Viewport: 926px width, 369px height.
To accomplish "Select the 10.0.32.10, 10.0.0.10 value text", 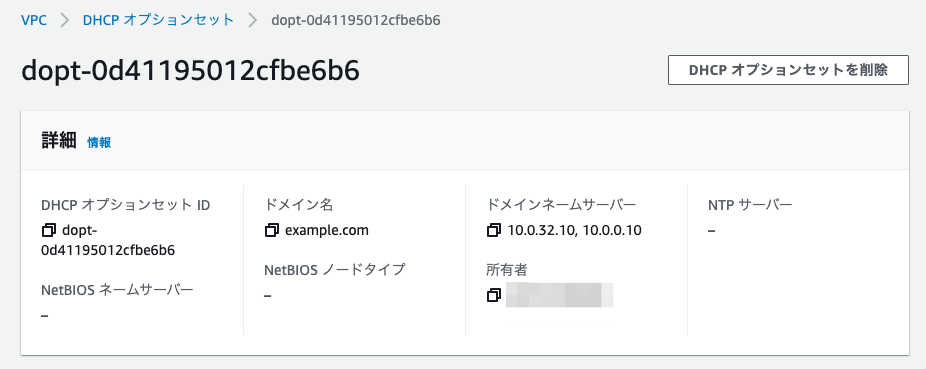I will pyautogui.click(x=575, y=230).
